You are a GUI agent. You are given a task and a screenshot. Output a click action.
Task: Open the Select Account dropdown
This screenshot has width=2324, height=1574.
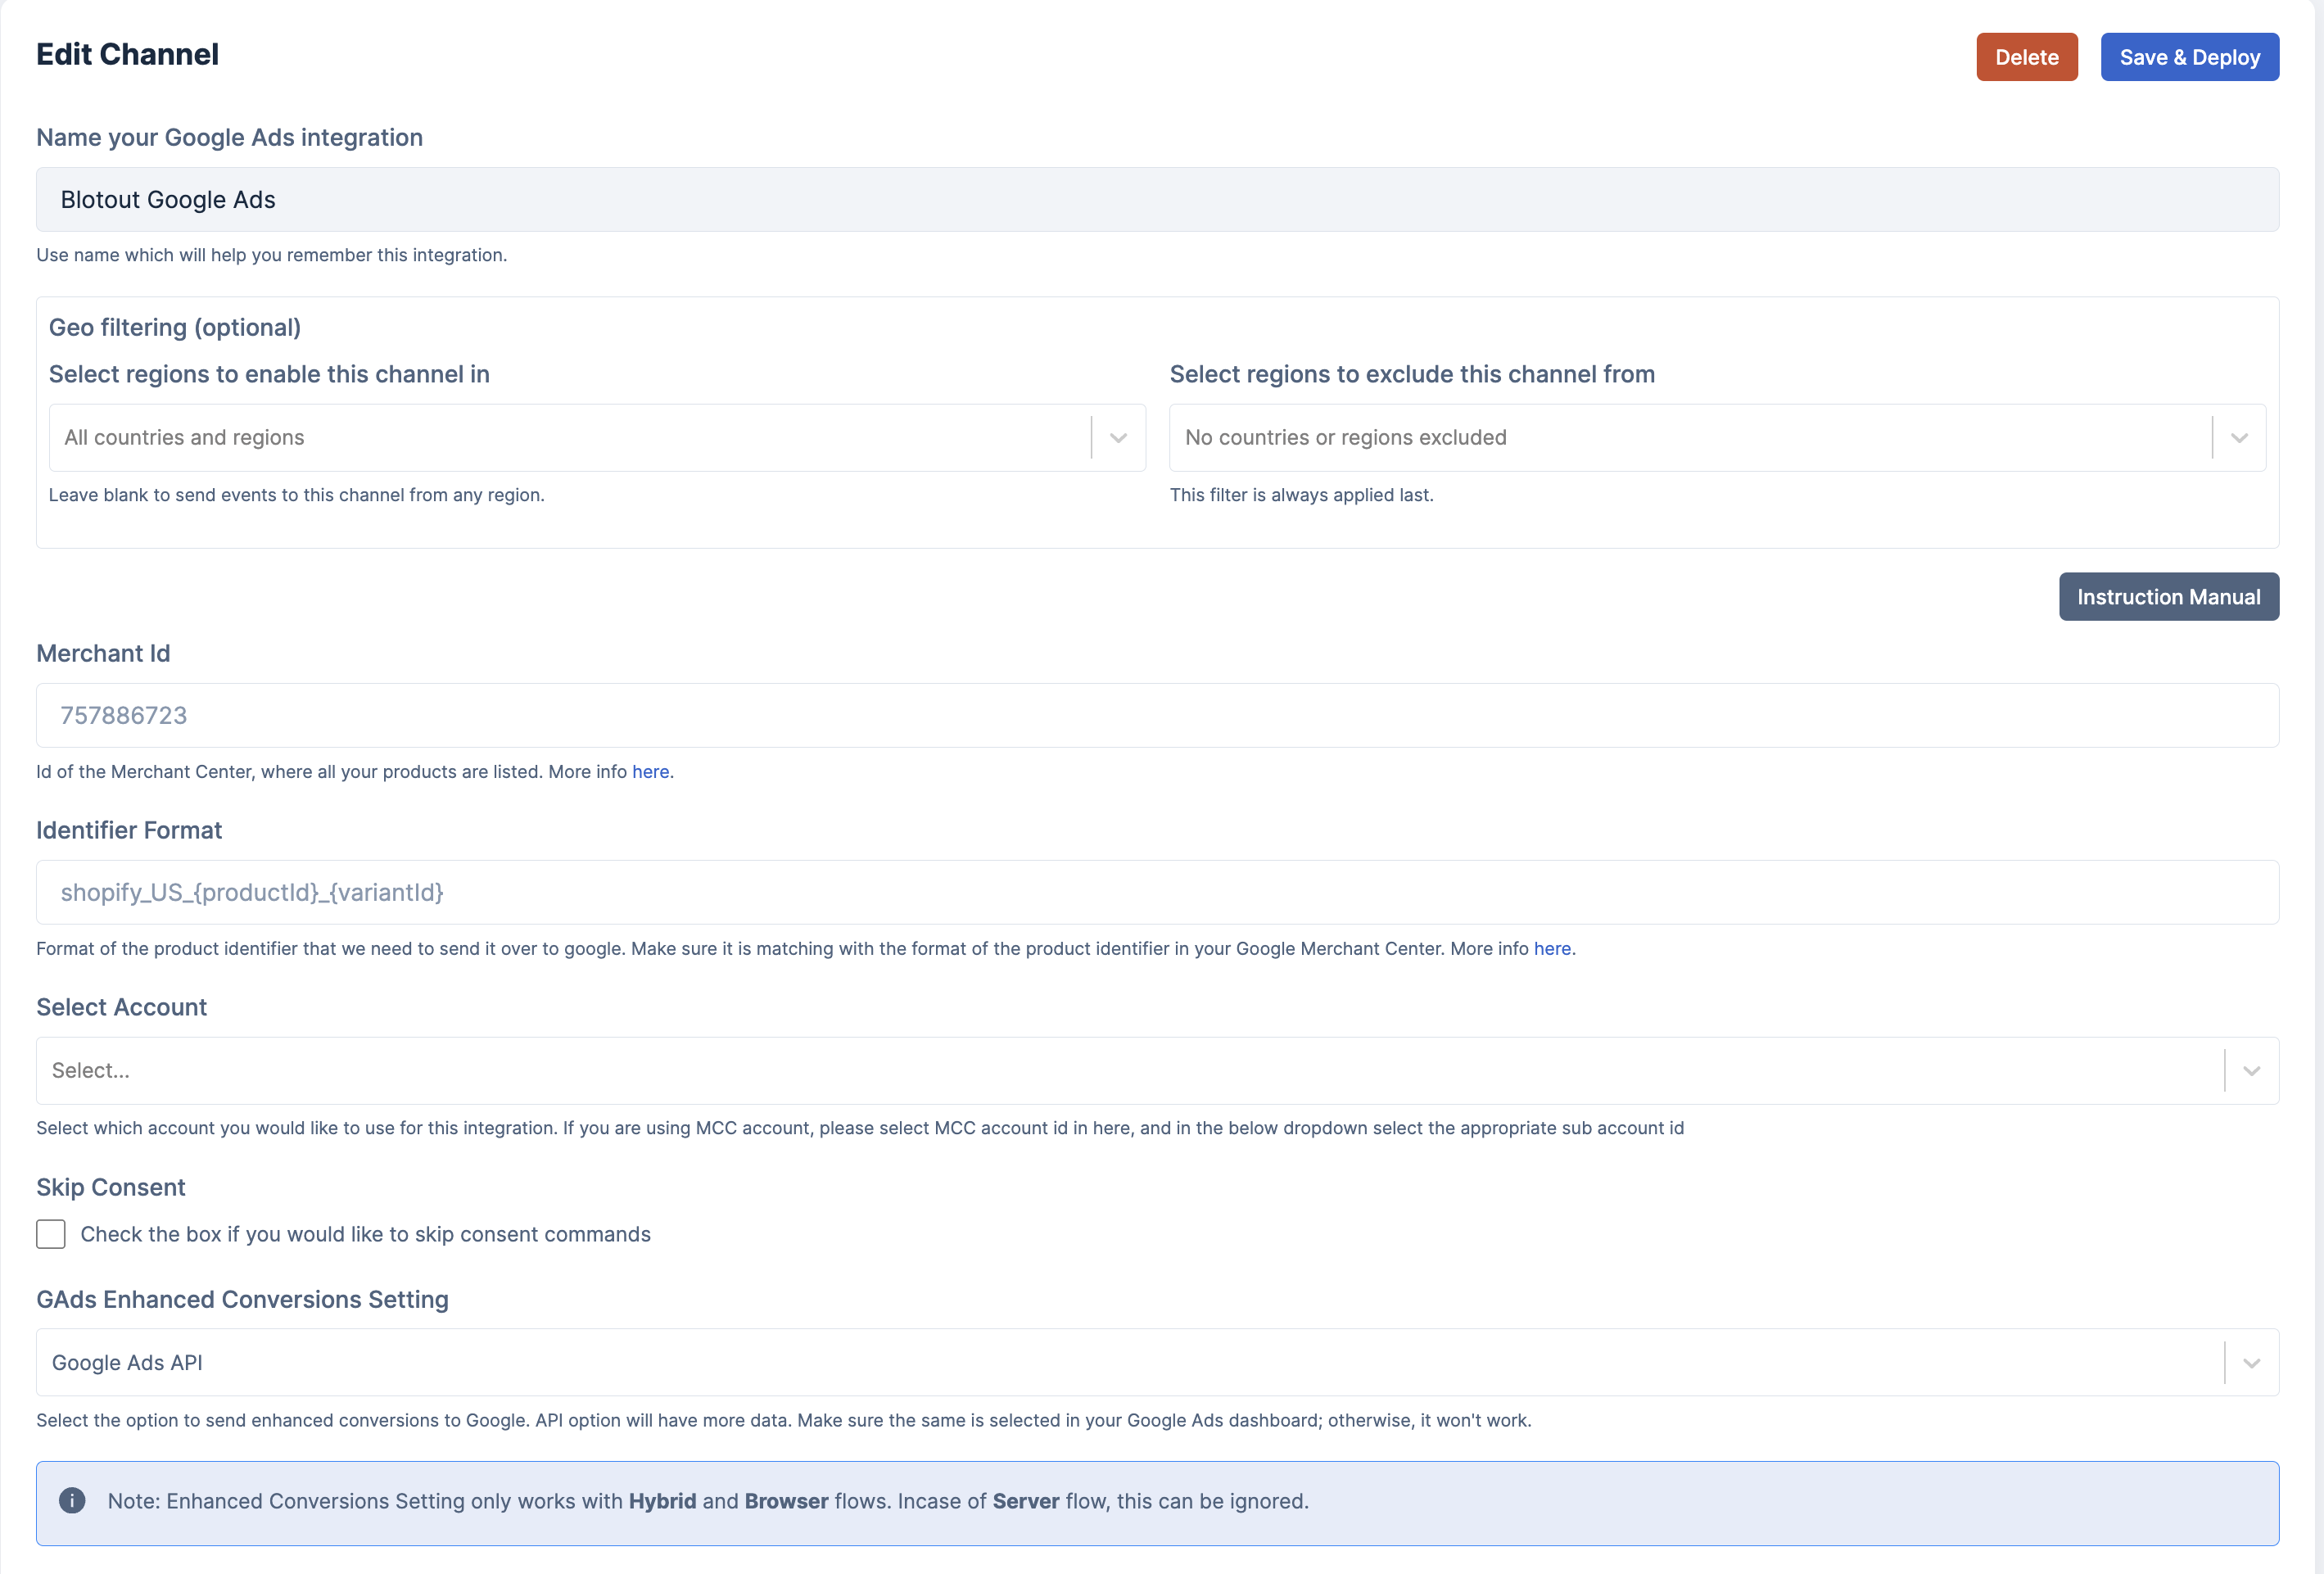pos(1130,1071)
